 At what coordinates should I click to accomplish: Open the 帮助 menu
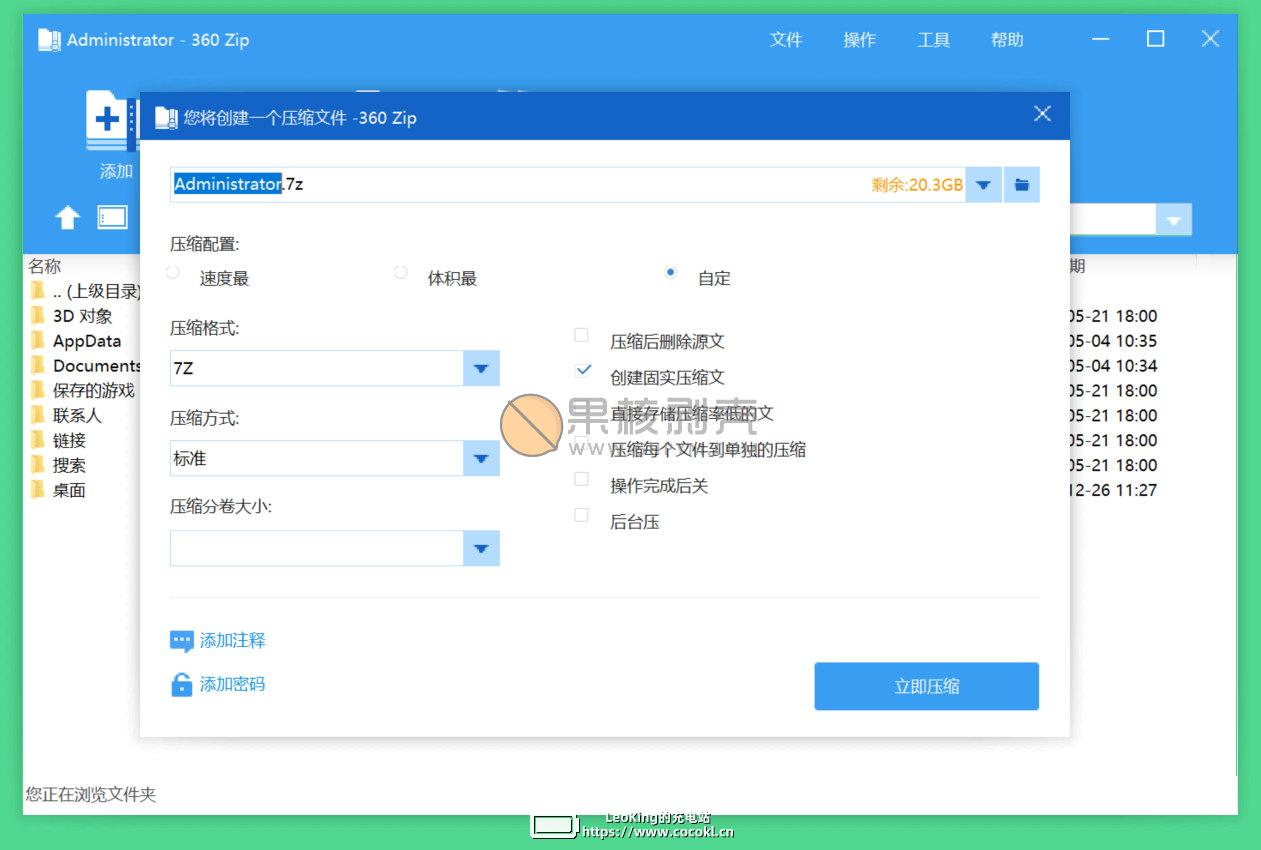click(x=1007, y=40)
